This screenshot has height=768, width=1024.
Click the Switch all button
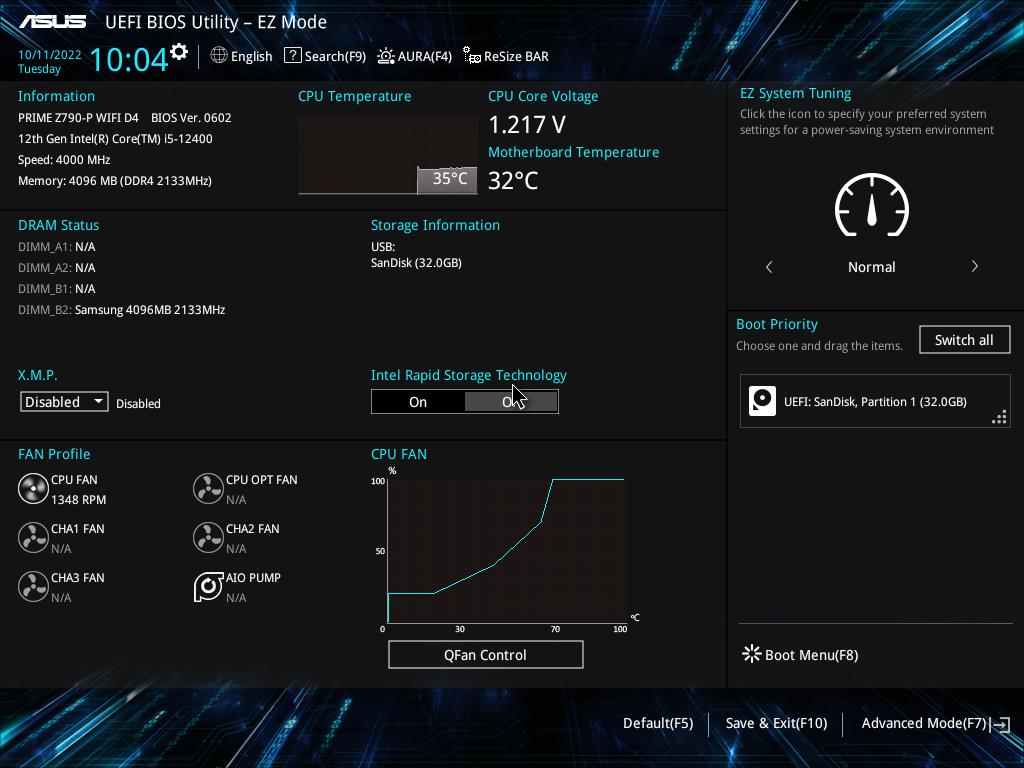(x=964, y=340)
